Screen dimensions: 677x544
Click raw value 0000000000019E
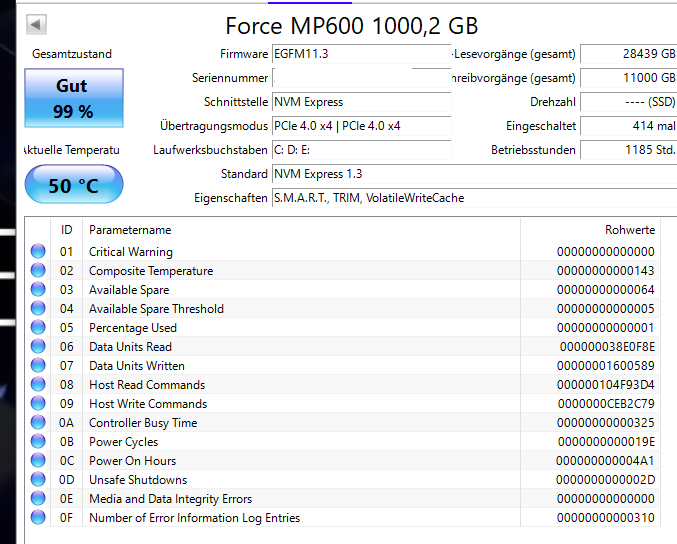[x=606, y=442]
